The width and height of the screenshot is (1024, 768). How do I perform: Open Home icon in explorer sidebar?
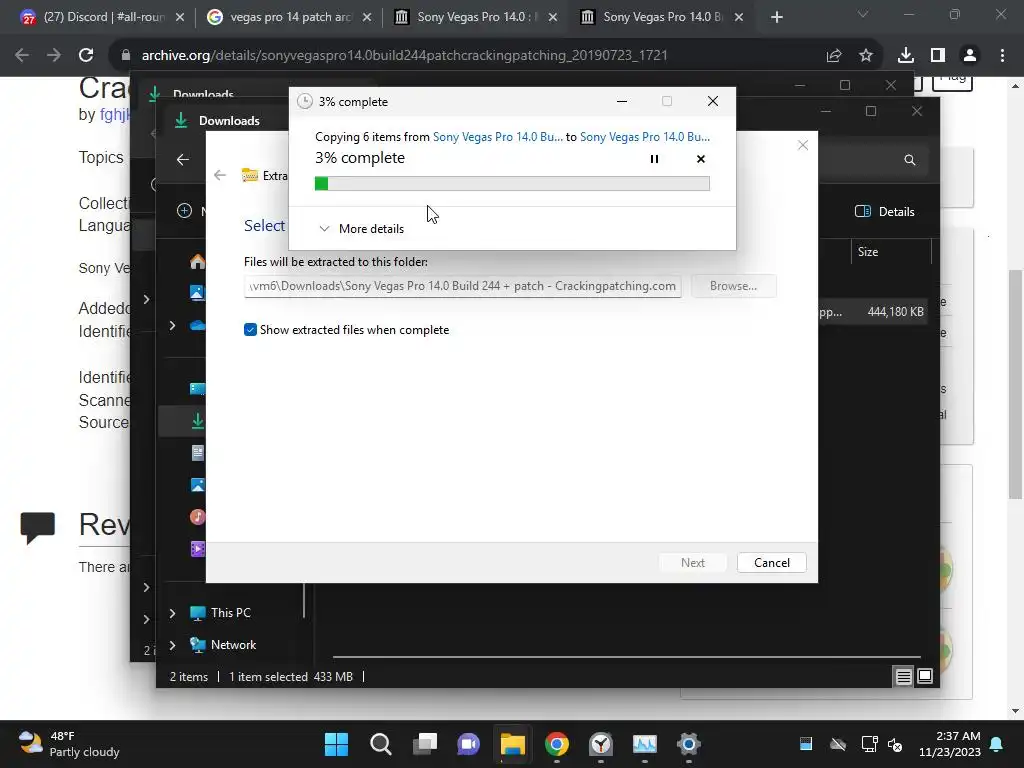point(197,262)
